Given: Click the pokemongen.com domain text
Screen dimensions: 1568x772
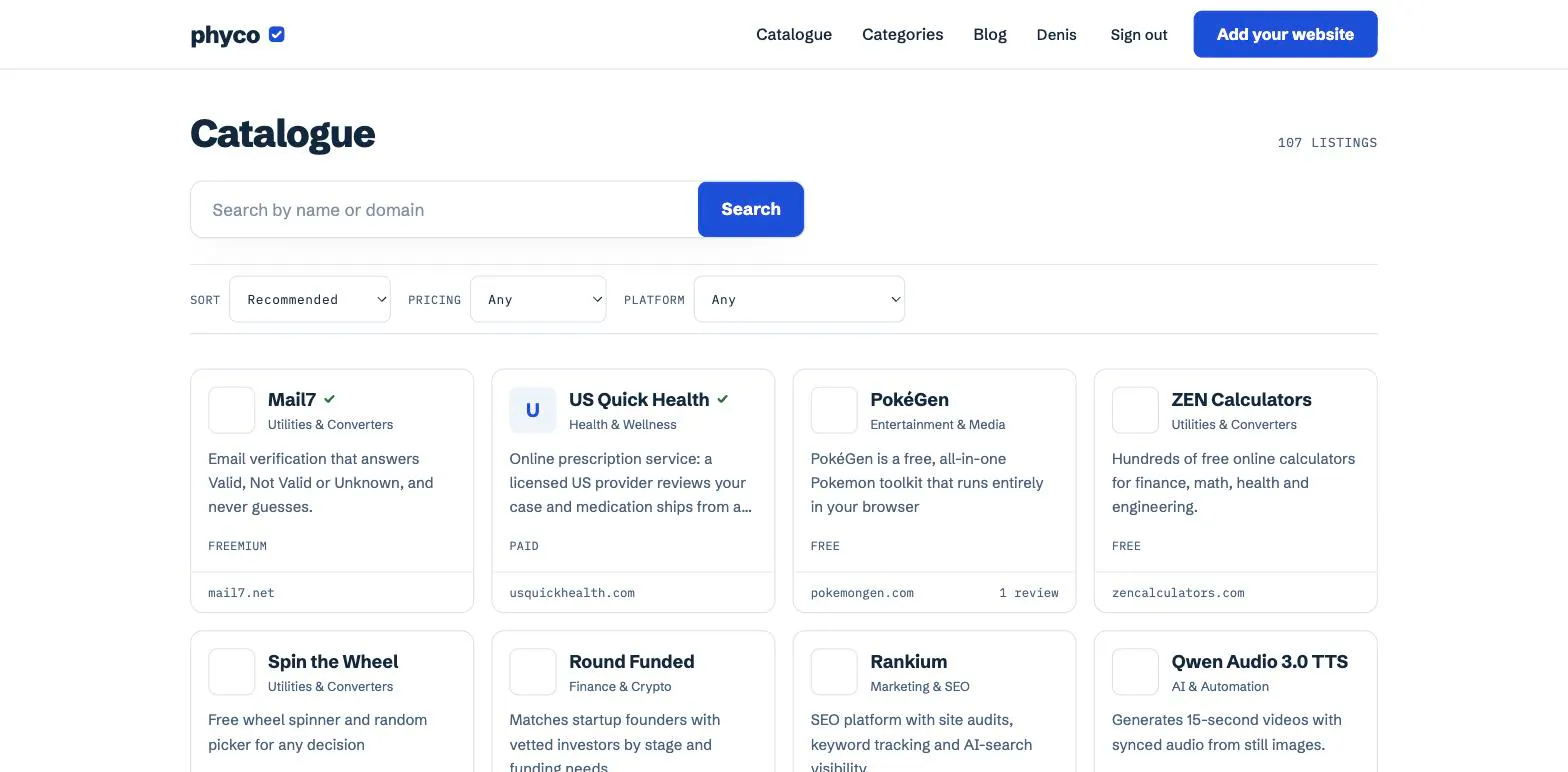Looking at the screenshot, I should coord(862,593).
